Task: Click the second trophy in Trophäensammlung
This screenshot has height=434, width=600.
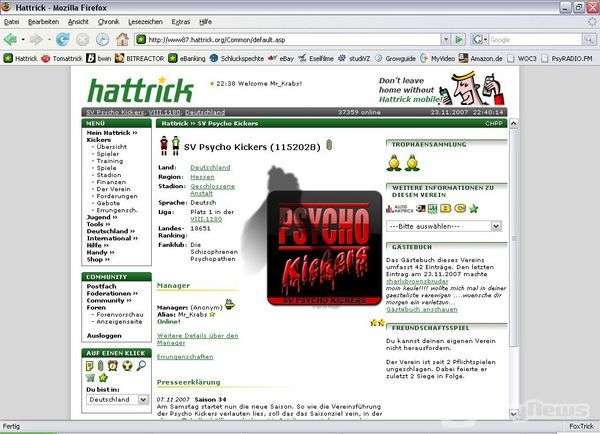Action: click(412, 163)
